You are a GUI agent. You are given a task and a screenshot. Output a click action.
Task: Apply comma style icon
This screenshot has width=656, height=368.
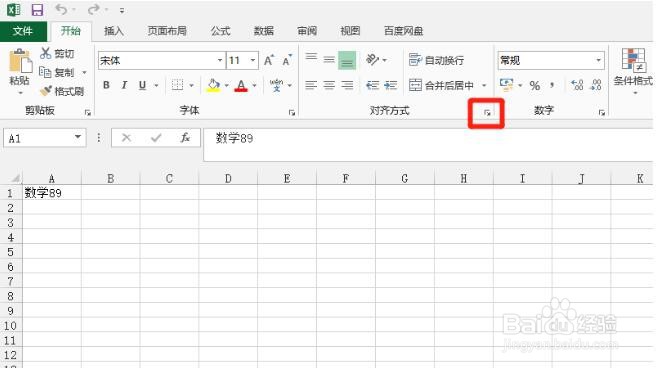553,85
